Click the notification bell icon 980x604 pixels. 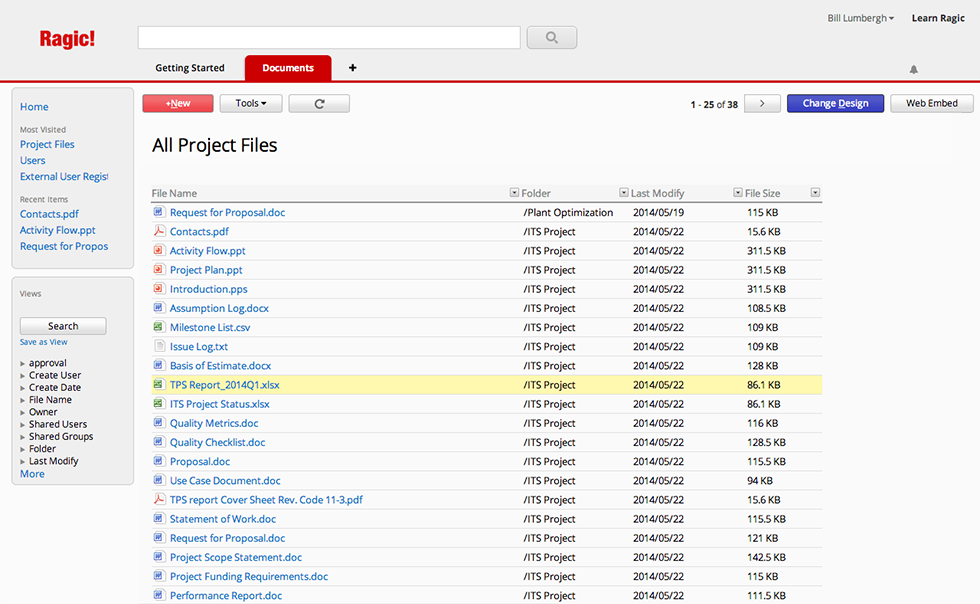913,69
